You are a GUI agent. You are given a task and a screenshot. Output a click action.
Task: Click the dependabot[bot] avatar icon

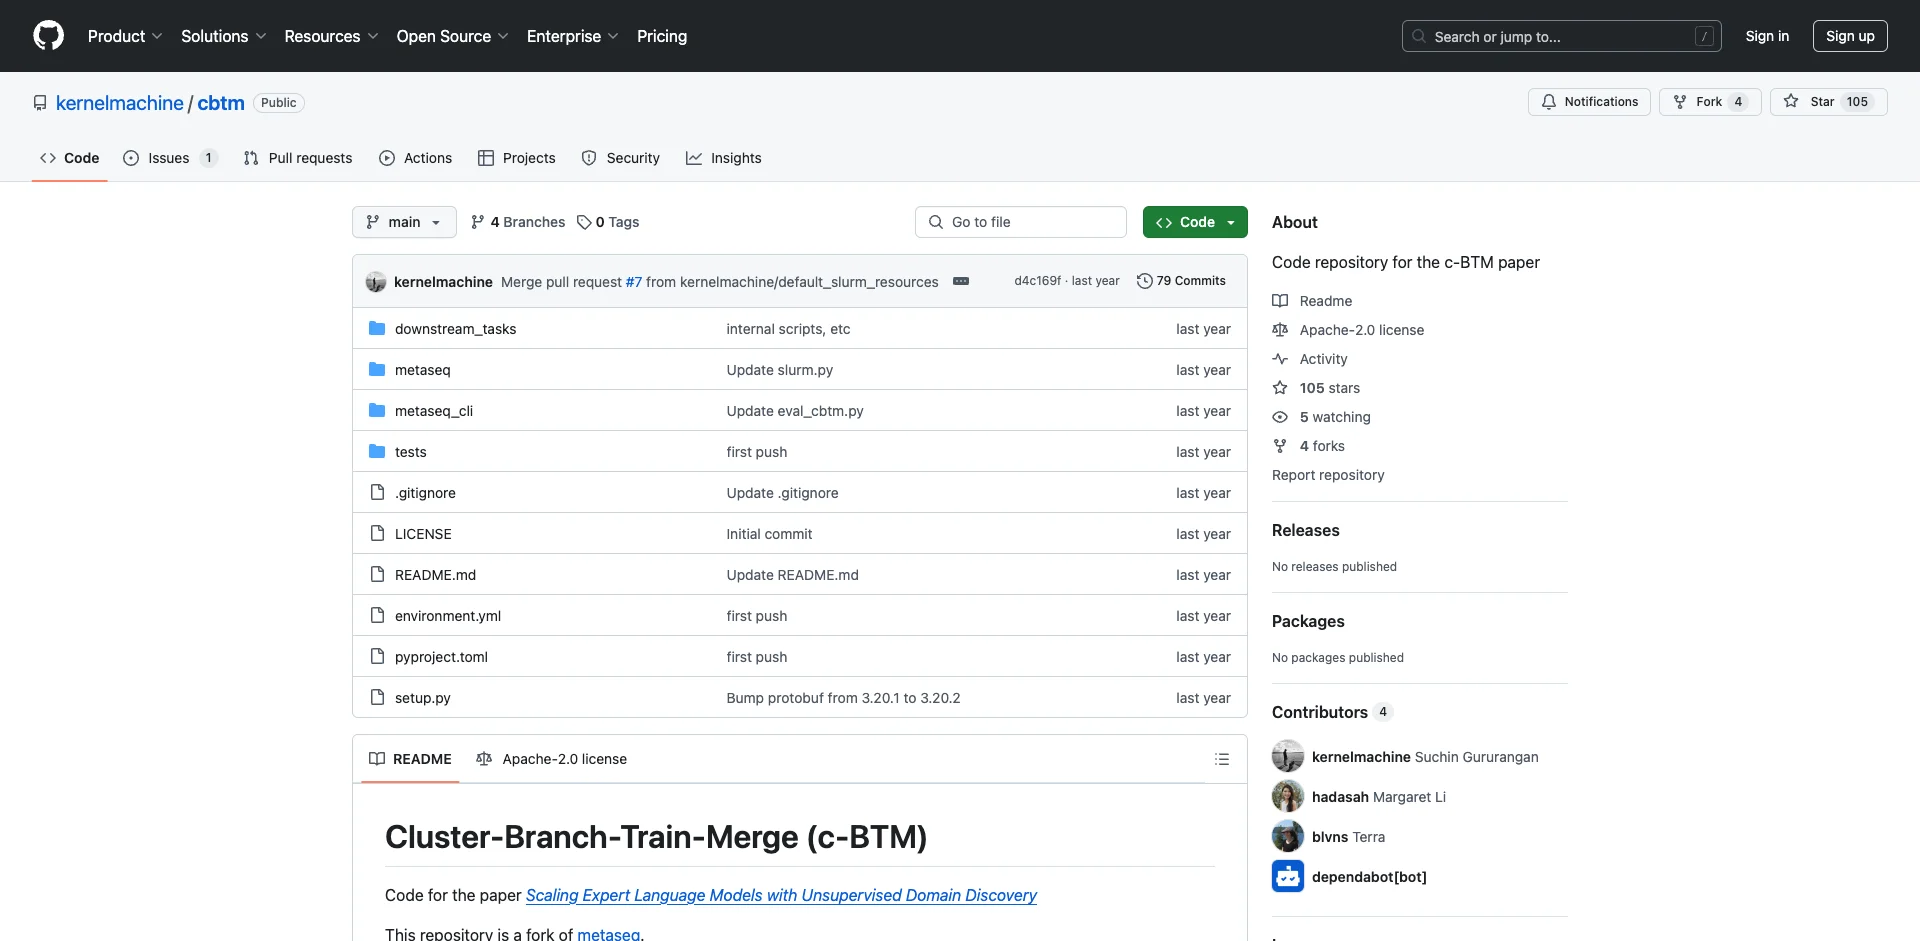click(x=1288, y=876)
